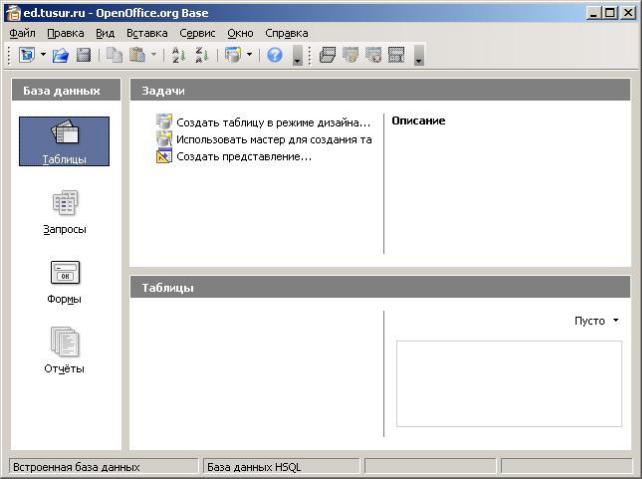Select the Отчёты icon in database pane
The image size is (642, 479).
pyautogui.click(x=65, y=350)
